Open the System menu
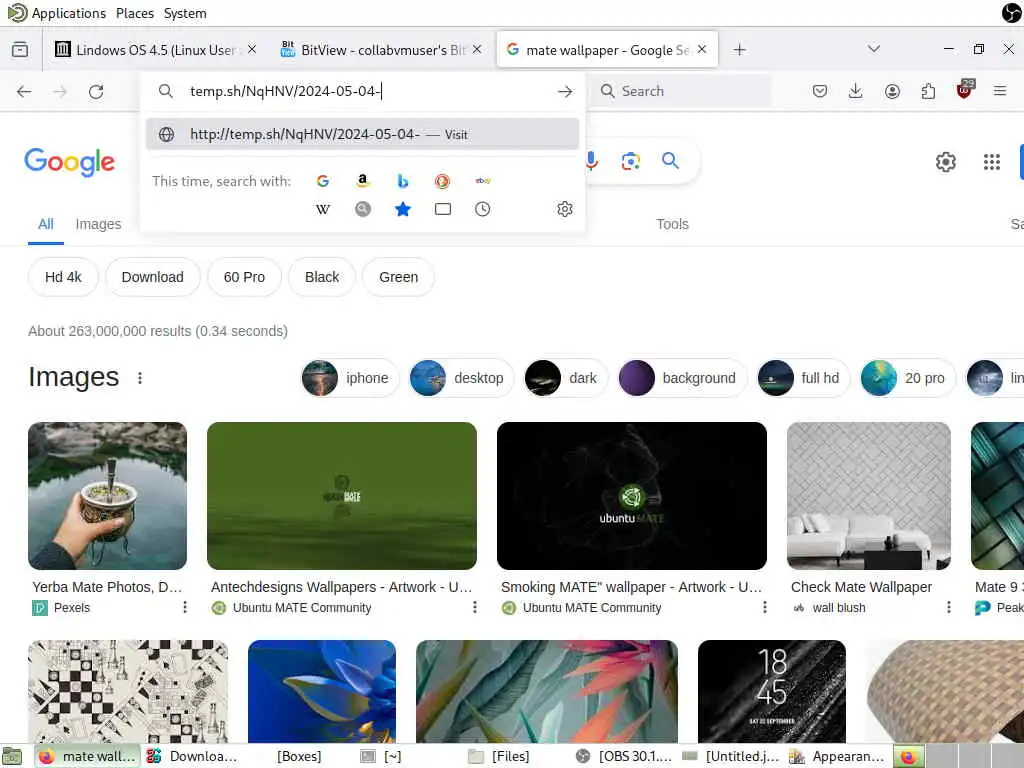1024x768 pixels. [x=185, y=13]
